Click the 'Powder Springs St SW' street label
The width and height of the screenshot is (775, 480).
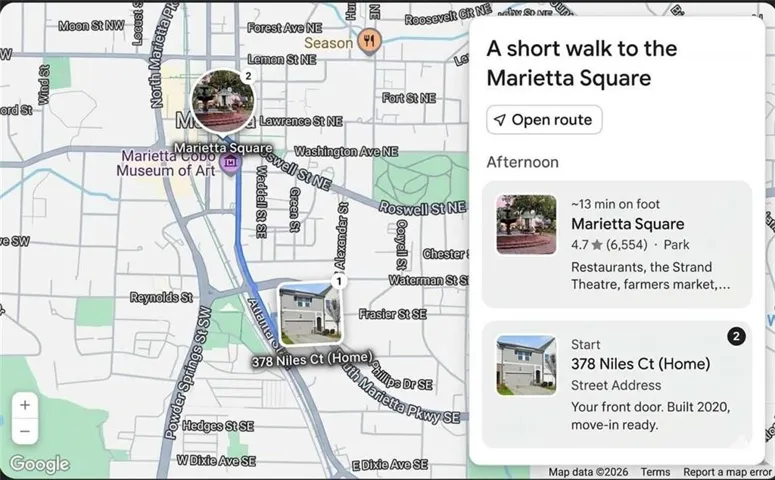(x=187, y=374)
